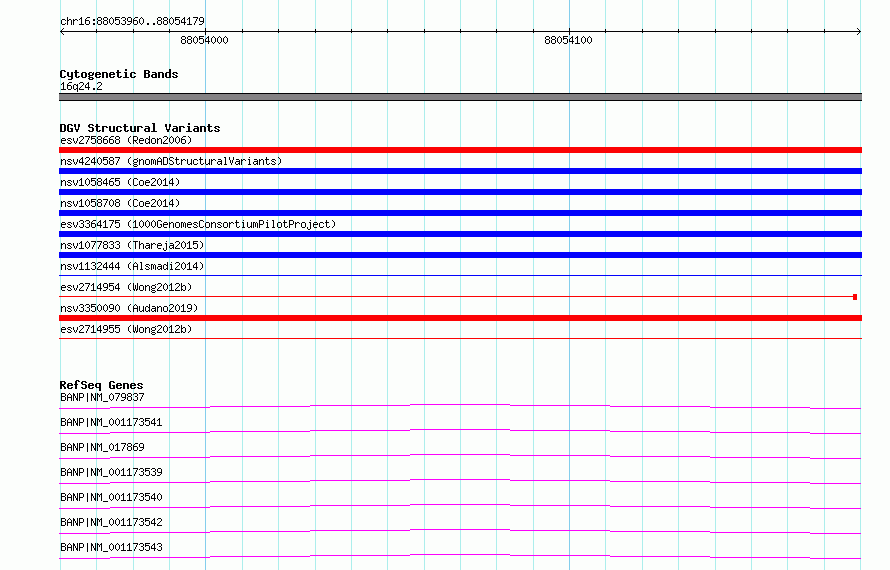The width and height of the screenshot is (890, 570).
Task: Click the 88054100 ruler tick label
Action: [568, 40]
